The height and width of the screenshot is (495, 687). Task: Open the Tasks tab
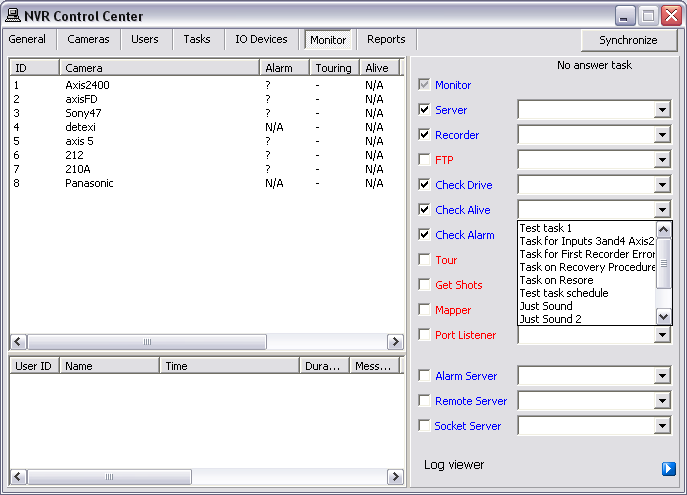[x=197, y=39]
